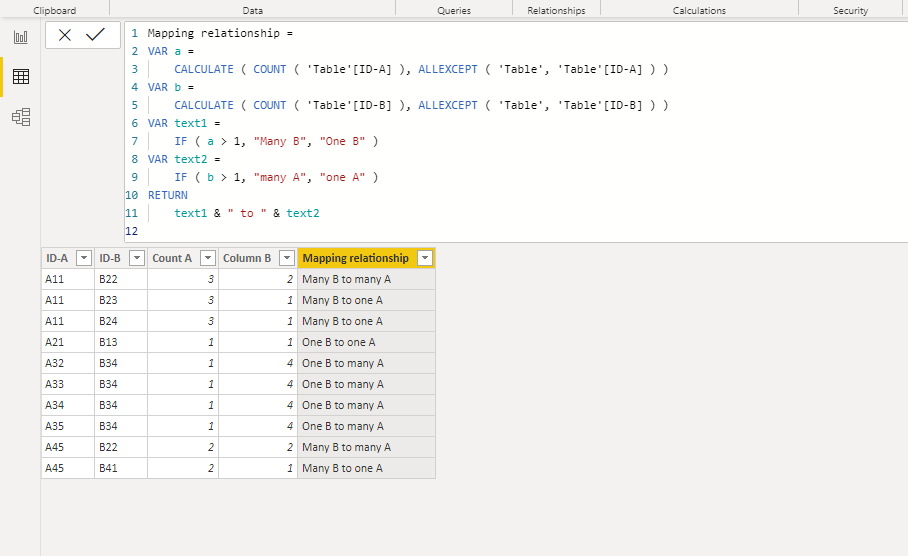Image resolution: width=908 pixels, height=556 pixels.
Task: Select cell 'Many B to many A' in B22 A11 row
Action: (x=367, y=279)
